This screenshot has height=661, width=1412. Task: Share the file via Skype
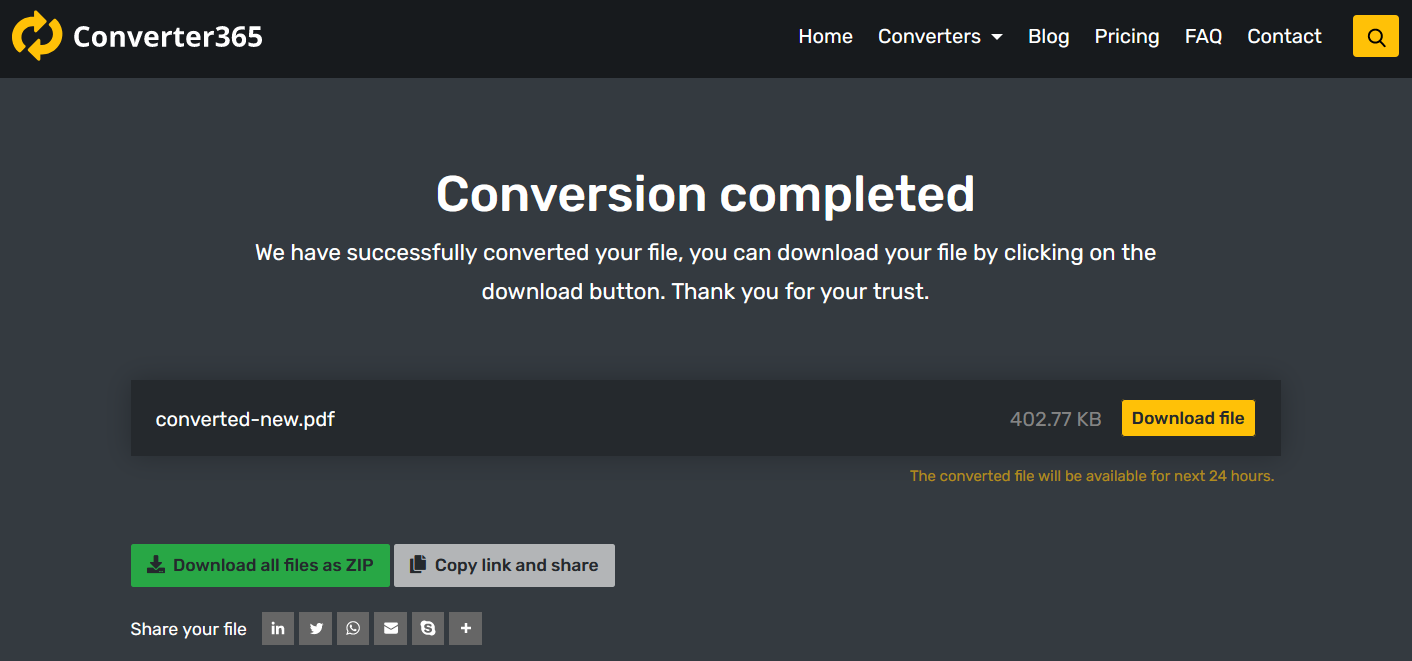(x=428, y=629)
